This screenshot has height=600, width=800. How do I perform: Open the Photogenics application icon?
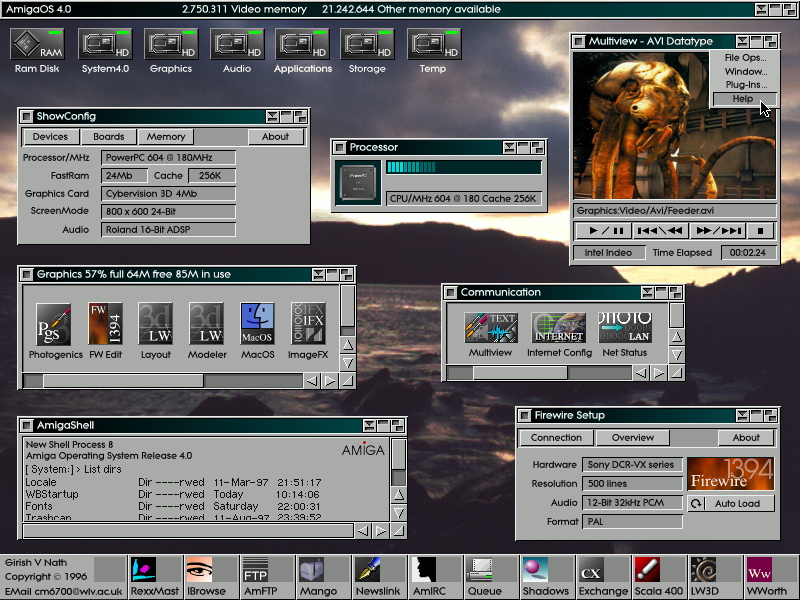coord(54,324)
